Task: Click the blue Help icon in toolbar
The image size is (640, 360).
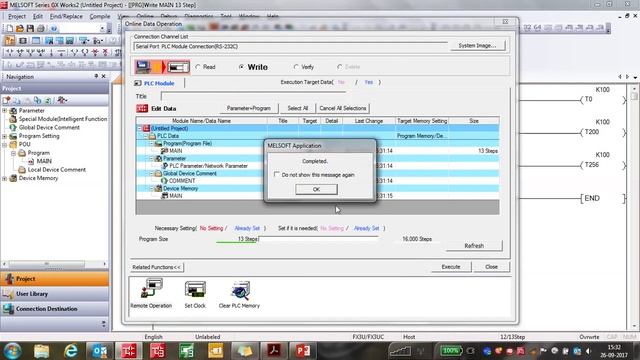Action: point(54,29)
